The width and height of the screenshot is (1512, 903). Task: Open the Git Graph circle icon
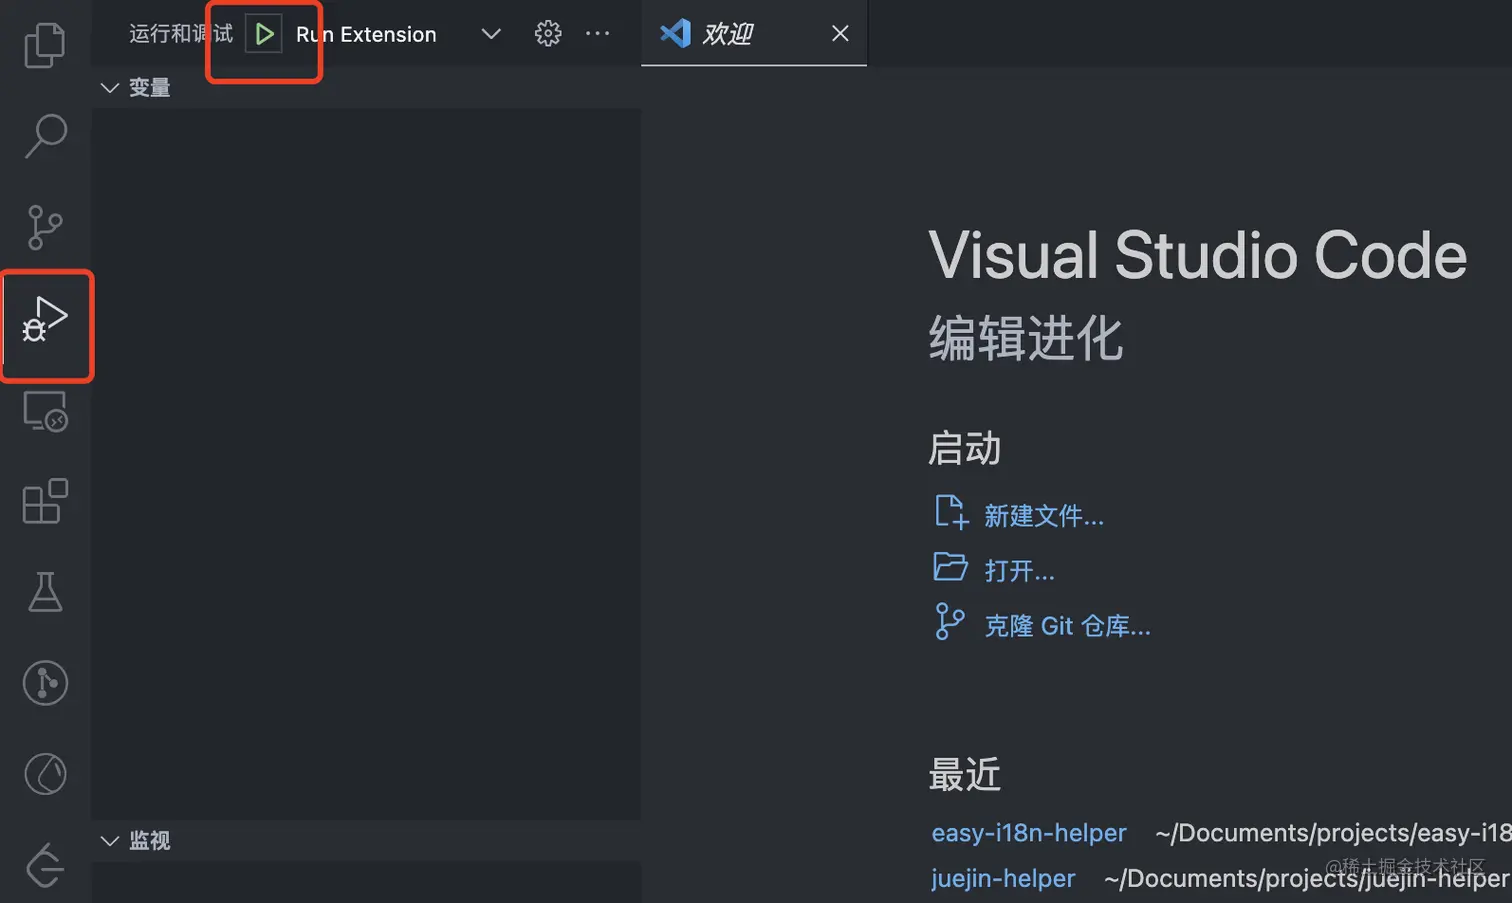(x=45, y=683)
